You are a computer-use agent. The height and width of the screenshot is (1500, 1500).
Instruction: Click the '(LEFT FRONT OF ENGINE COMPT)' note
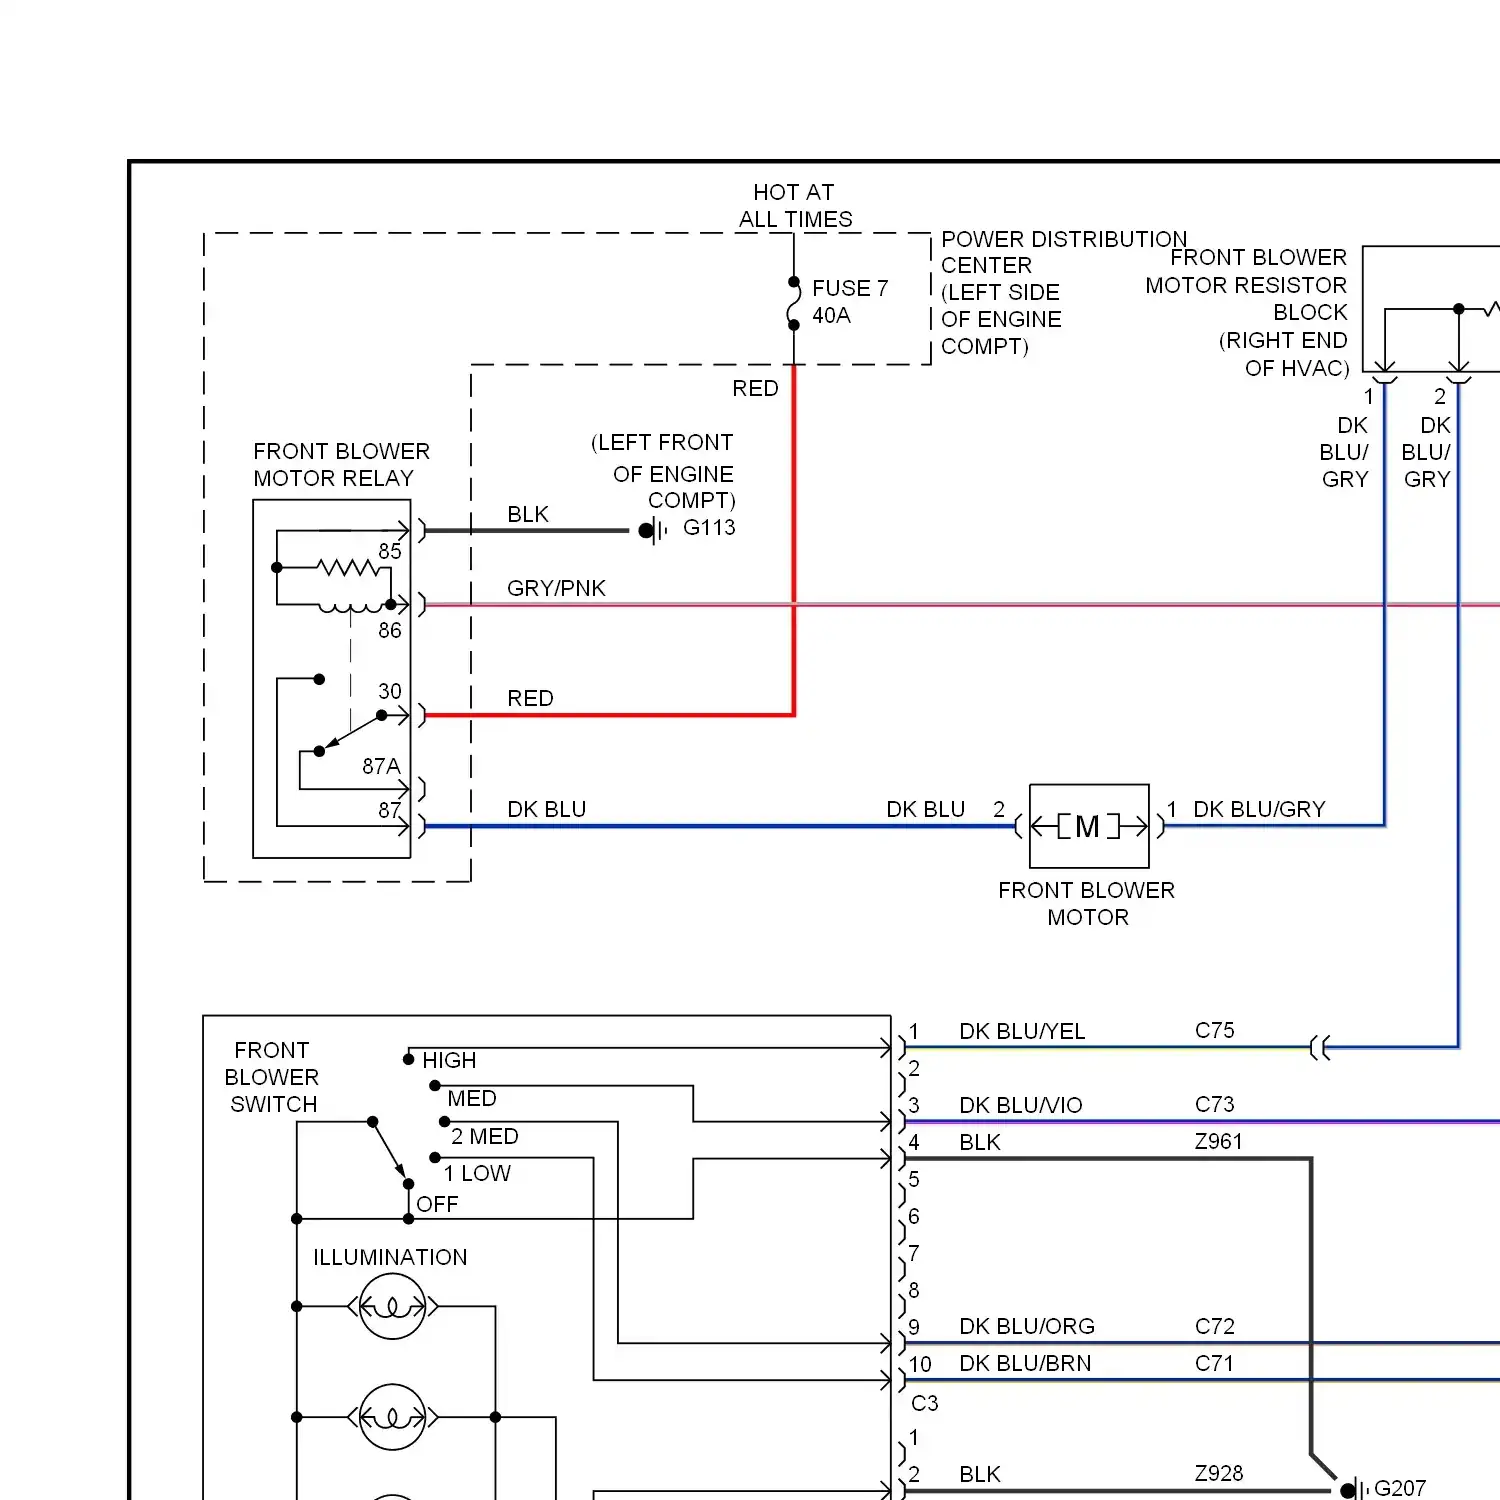click(663, 471)
